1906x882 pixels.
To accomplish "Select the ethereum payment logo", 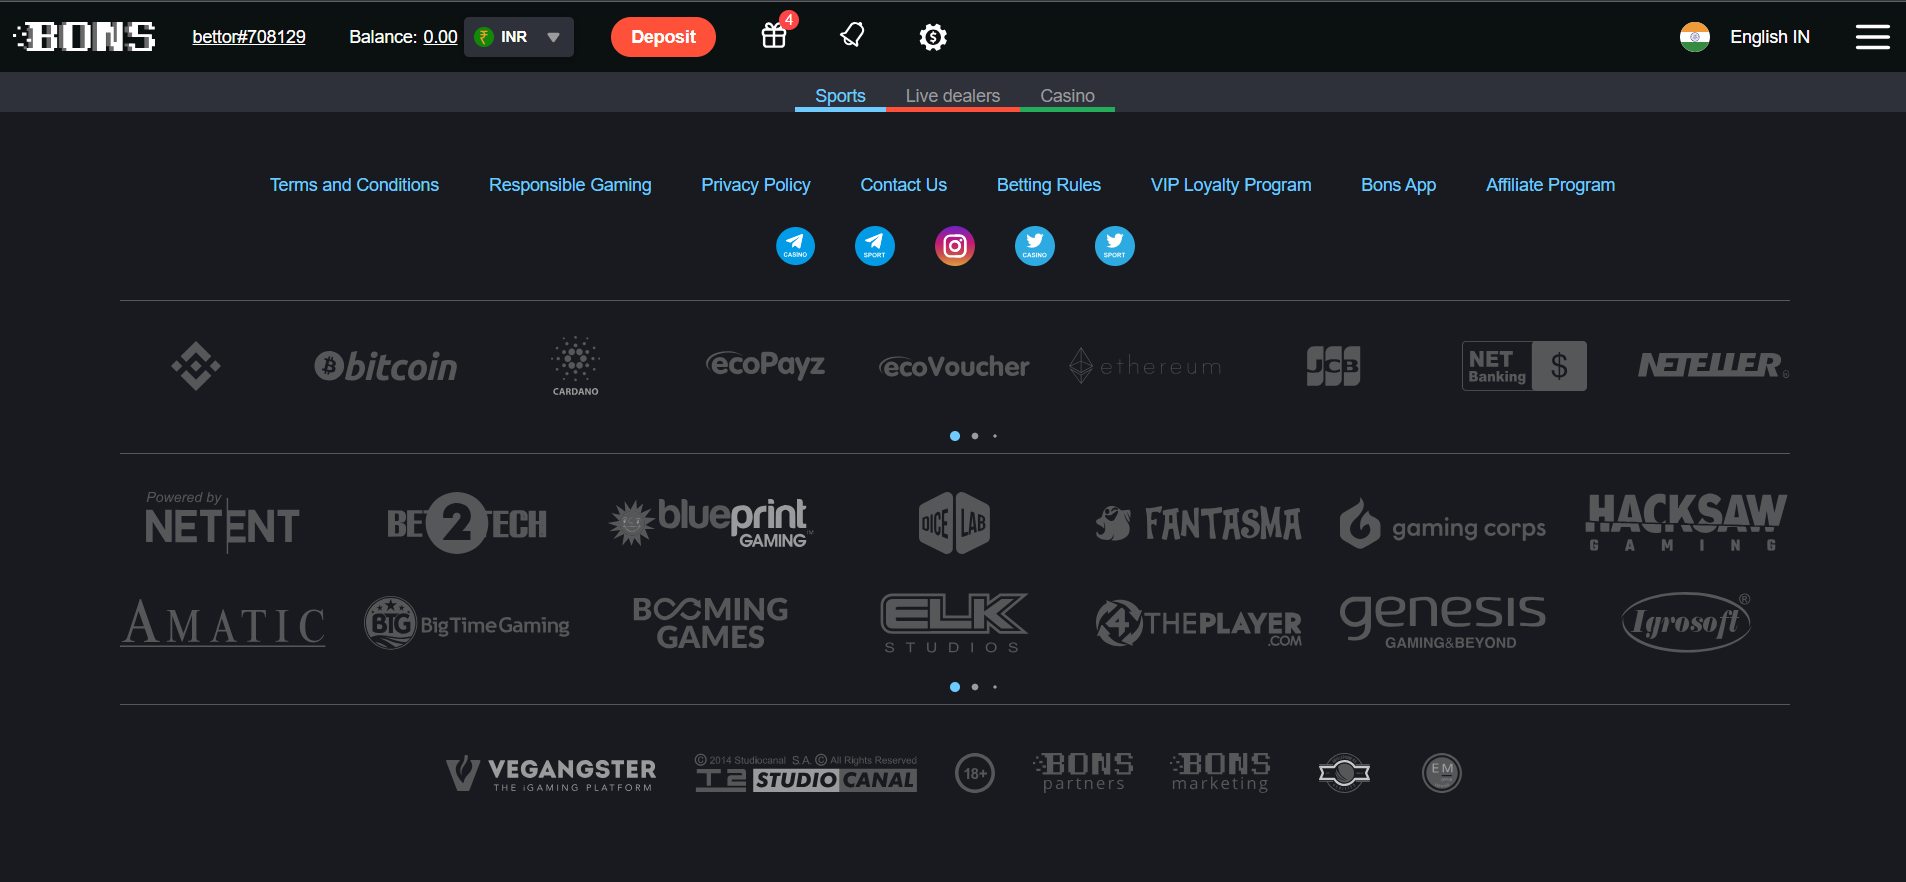I will [x=1145, y=366].
